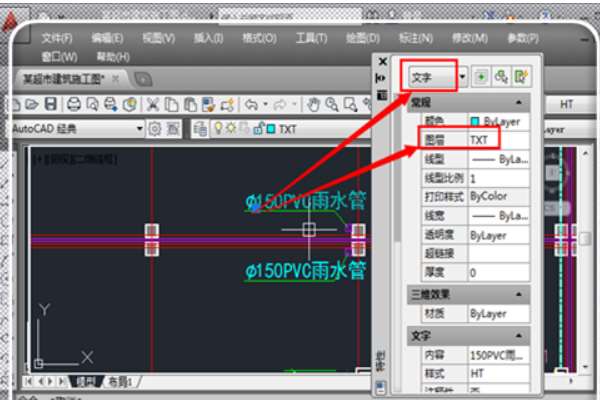This screenshot has width=600, height=400.
Task: Open the 视图(V) menu
Action: point(158,38)
